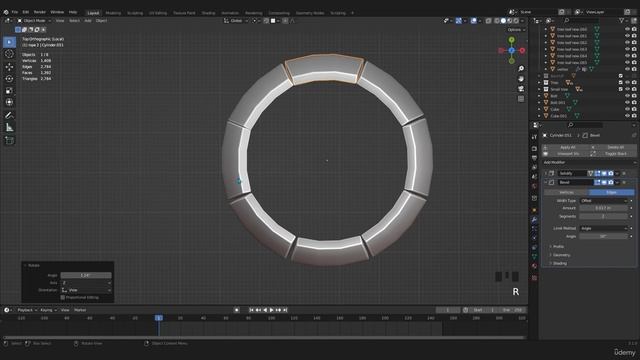Disable render for Bolt.001 object
Viewport: 640px width, 360px height.
pos(634,102)
